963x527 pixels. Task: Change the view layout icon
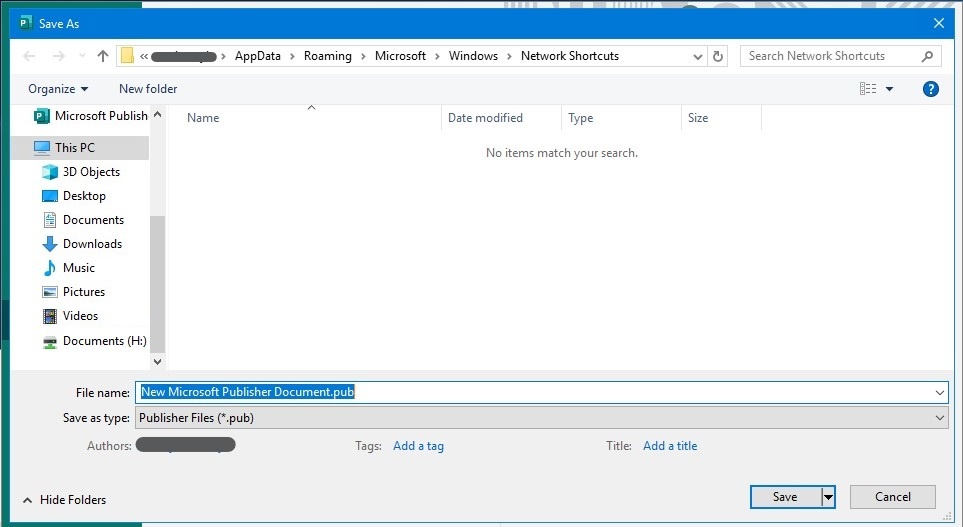click(868, 89)
